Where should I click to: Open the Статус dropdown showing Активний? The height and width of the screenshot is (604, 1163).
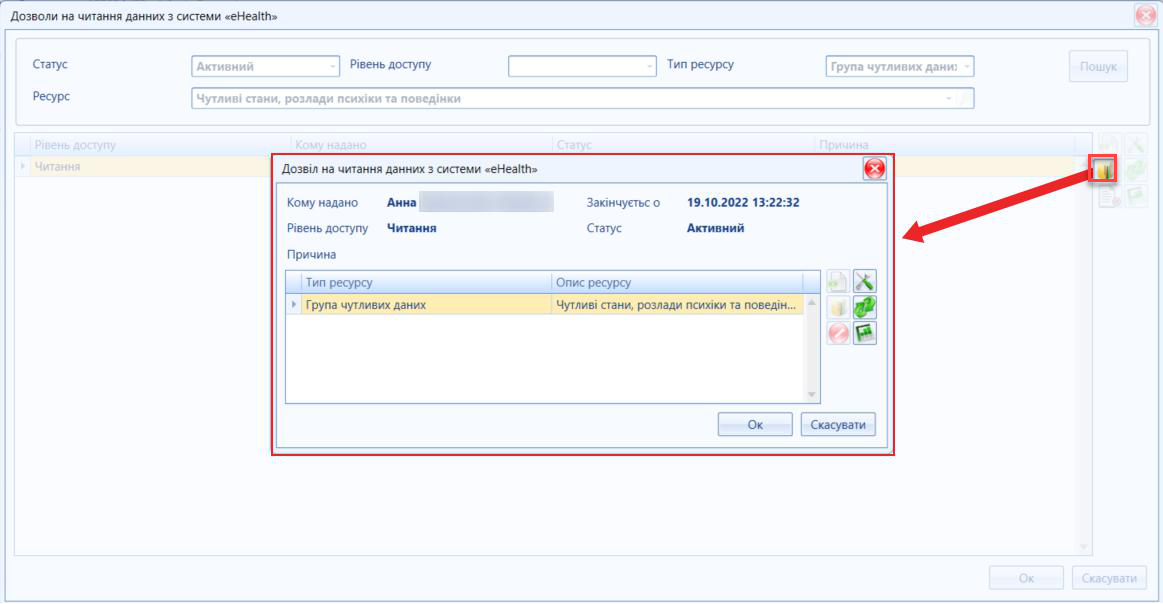[x=266, y=66]
